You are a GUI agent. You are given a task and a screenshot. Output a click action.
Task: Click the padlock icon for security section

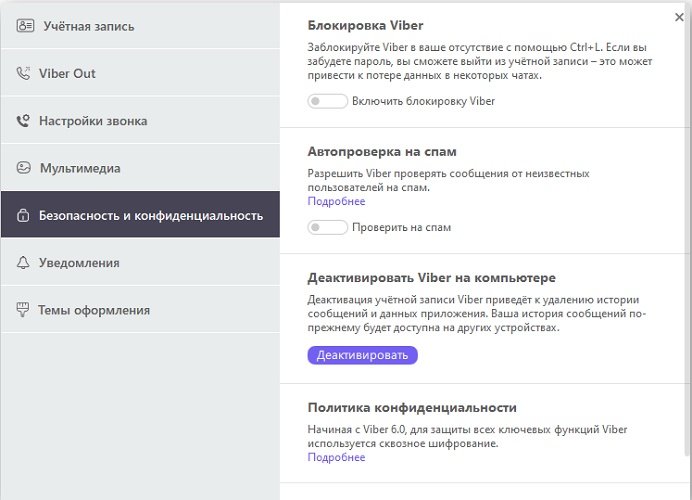click(23, 215)
